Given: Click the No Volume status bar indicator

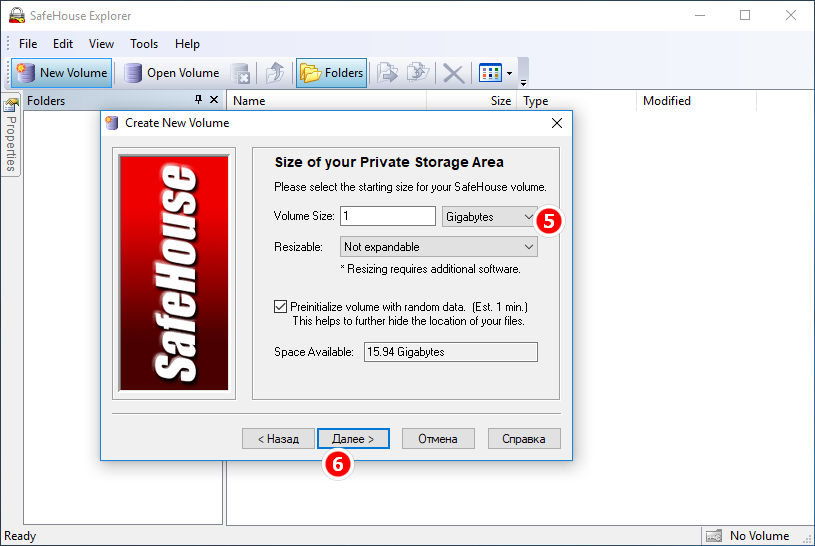Looking at the screenshot, I should 759,536.
